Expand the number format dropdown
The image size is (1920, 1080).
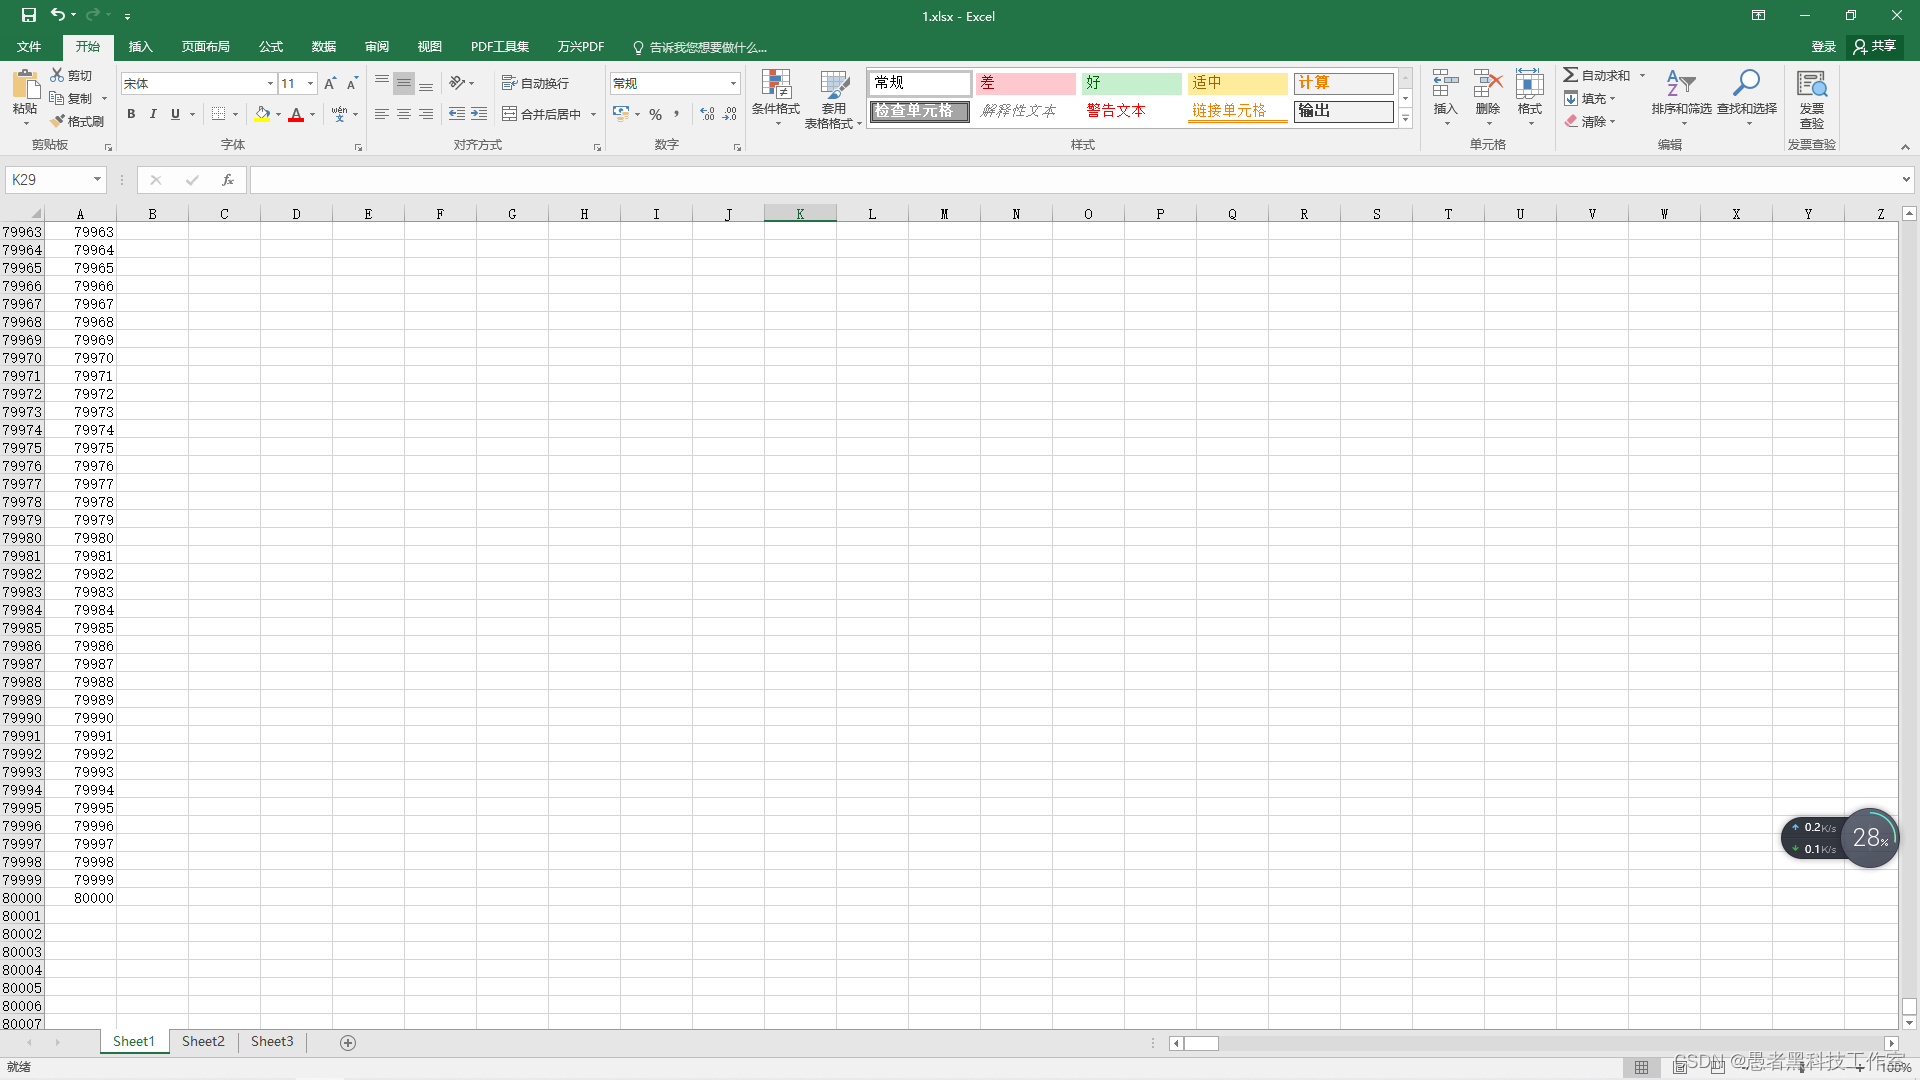(x=732, y=82)
